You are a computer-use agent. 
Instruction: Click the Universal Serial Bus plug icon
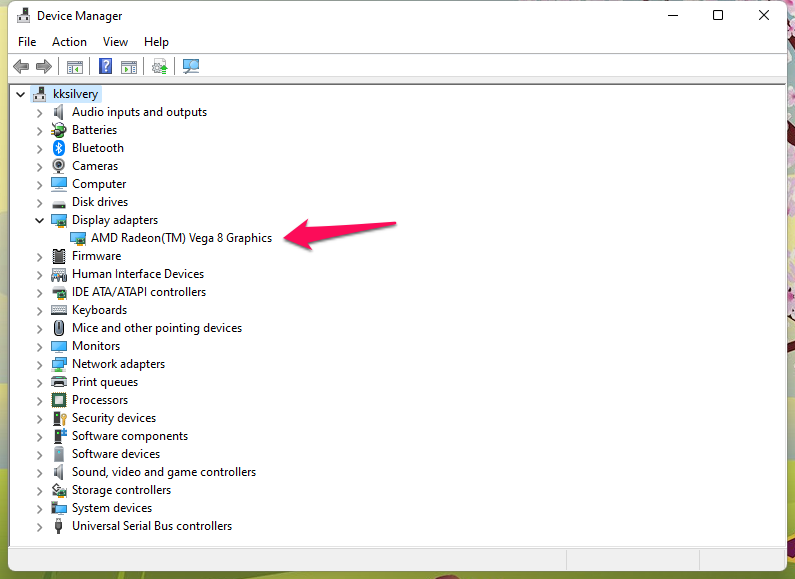click(x=59, y=526)
